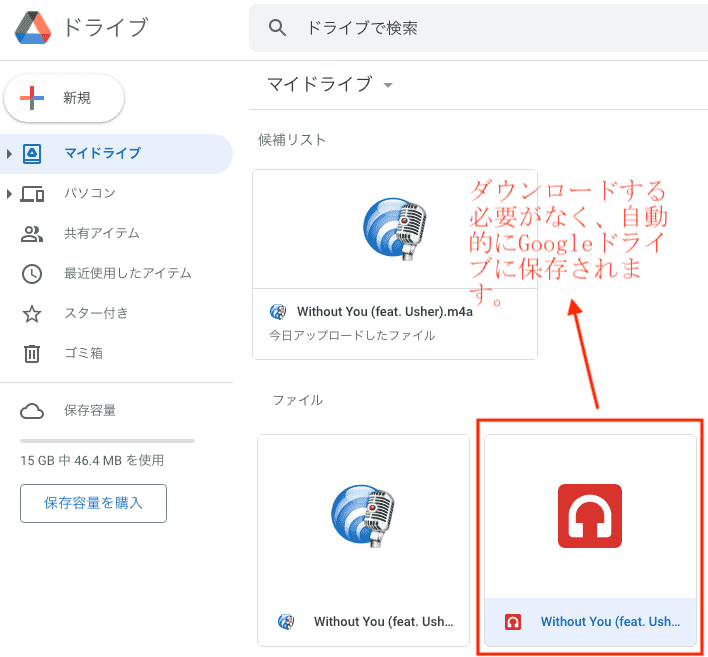Click the blue highlighted Without You (feat. Ush... name
The height and width of the screenshot is (657, 708).
tap(610, 622)
